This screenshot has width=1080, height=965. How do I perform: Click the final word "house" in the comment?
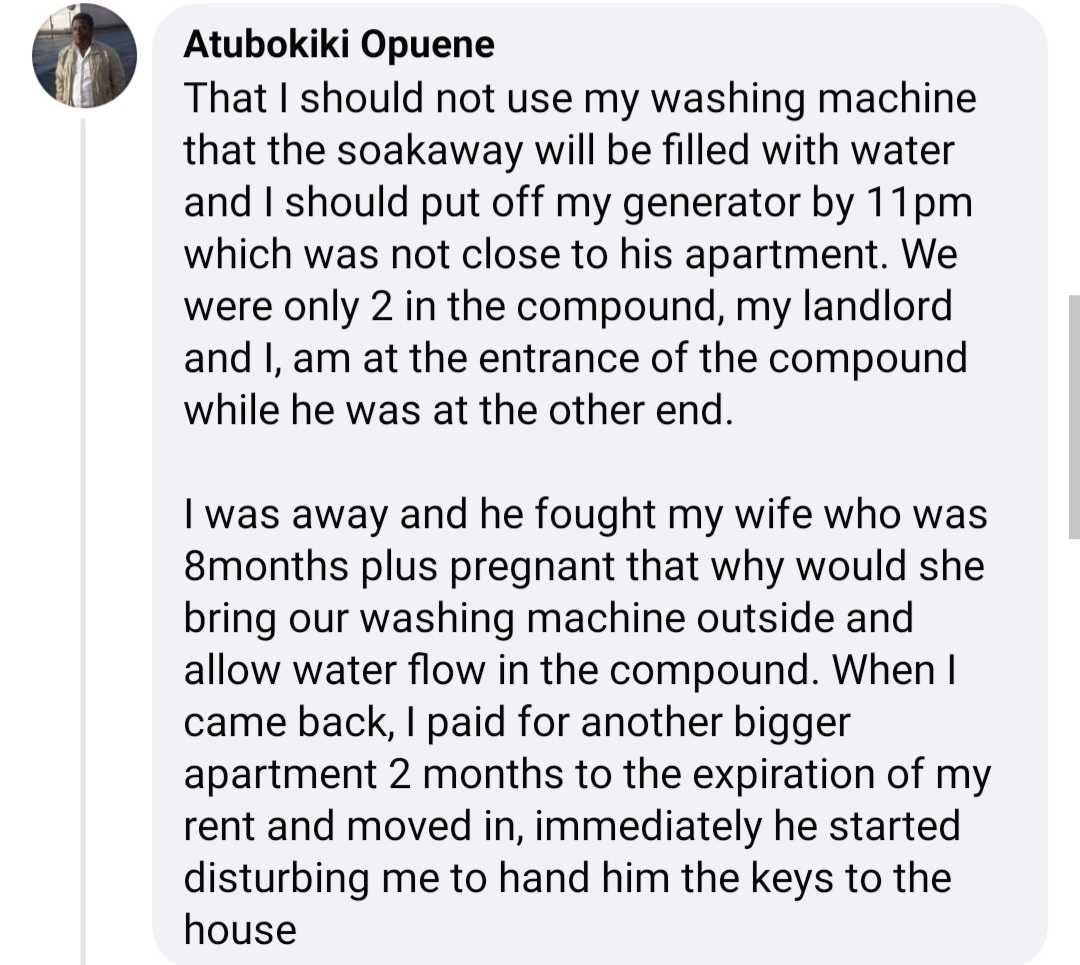240,931
